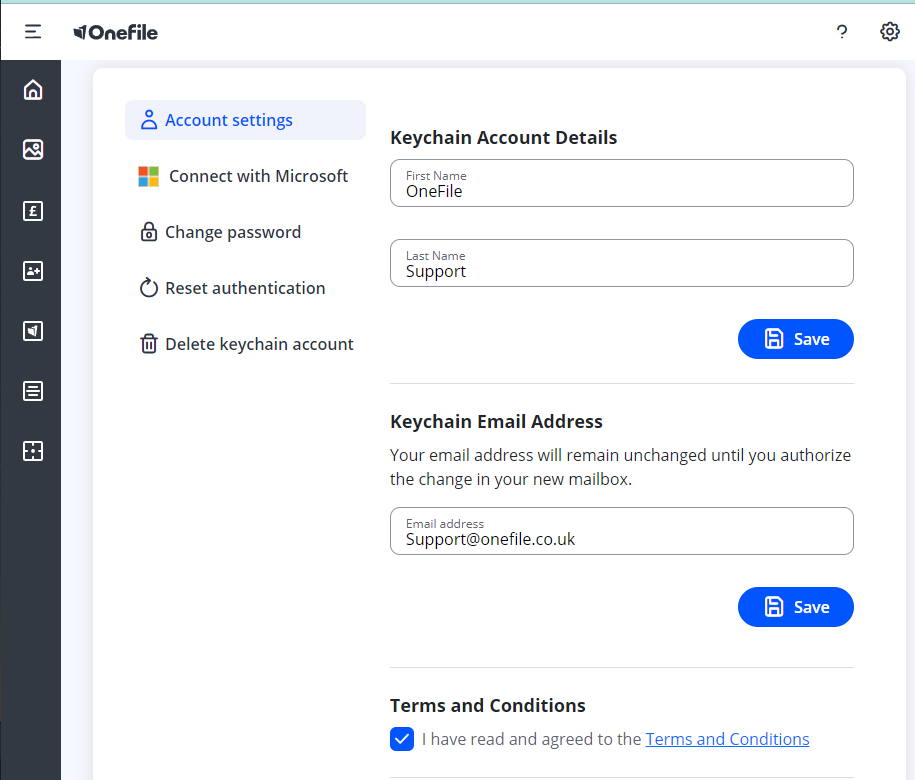Image resolution: width=915 pixels, height=780 pixels.
Task: Open Connect with Microsoft option
Action: (245, 176)
